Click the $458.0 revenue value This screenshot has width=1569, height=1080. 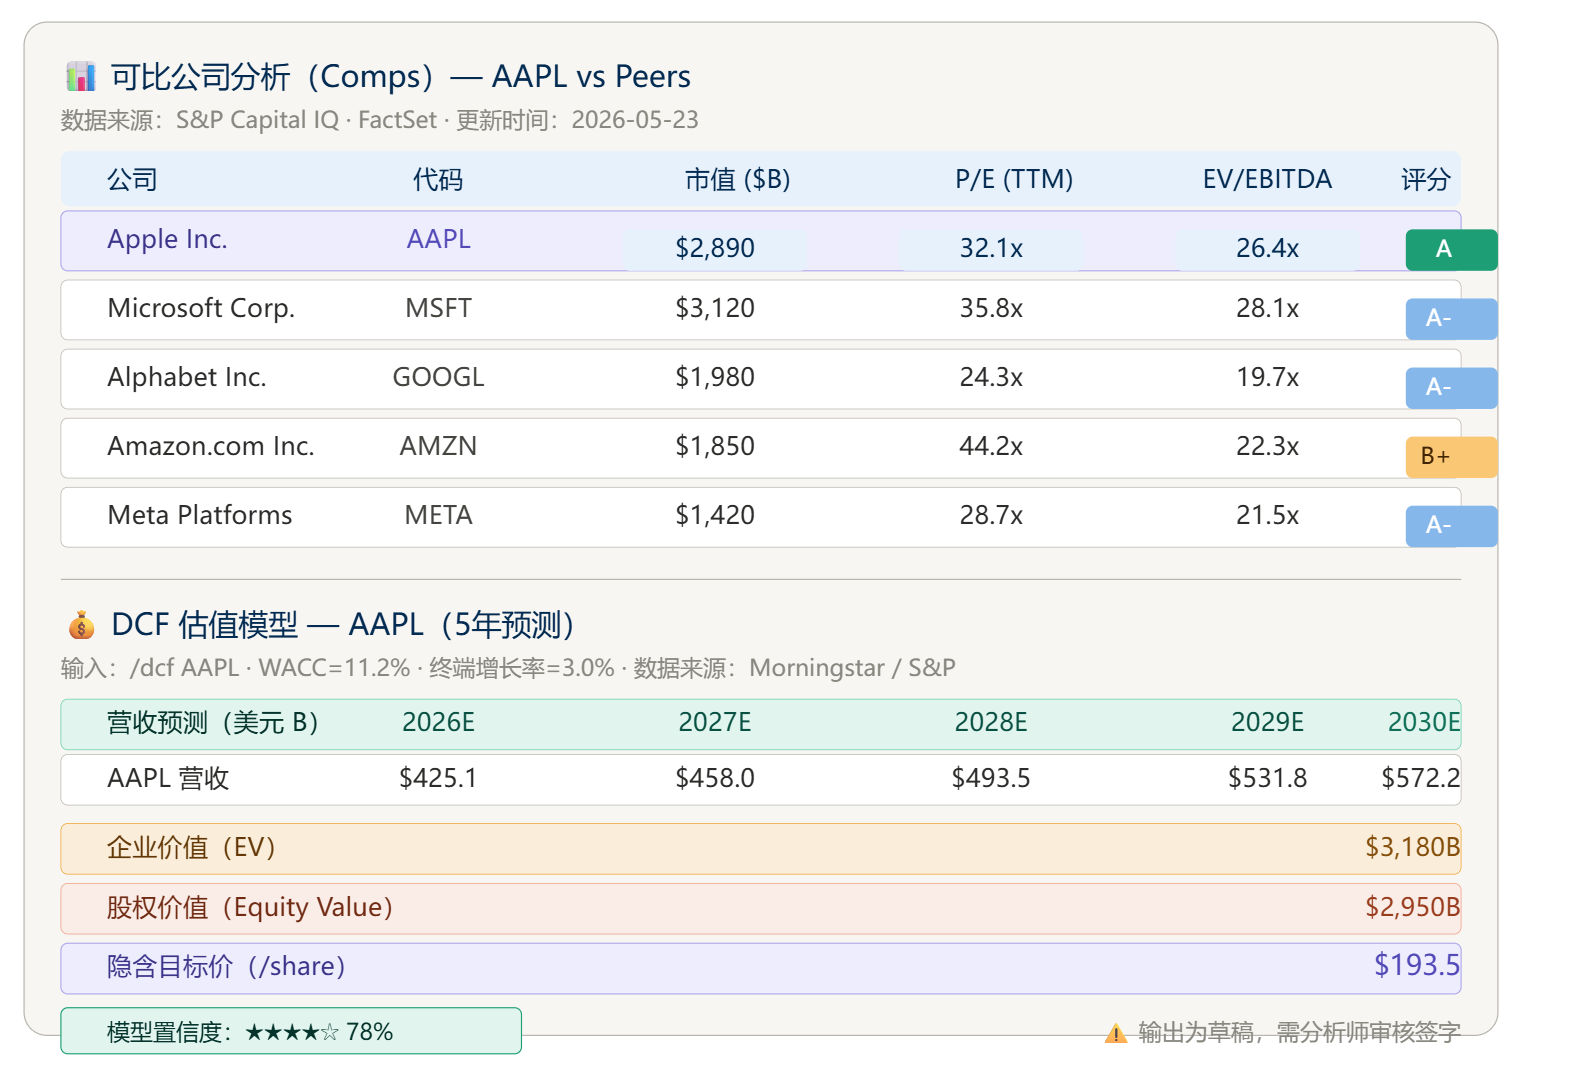coord(715,779)
